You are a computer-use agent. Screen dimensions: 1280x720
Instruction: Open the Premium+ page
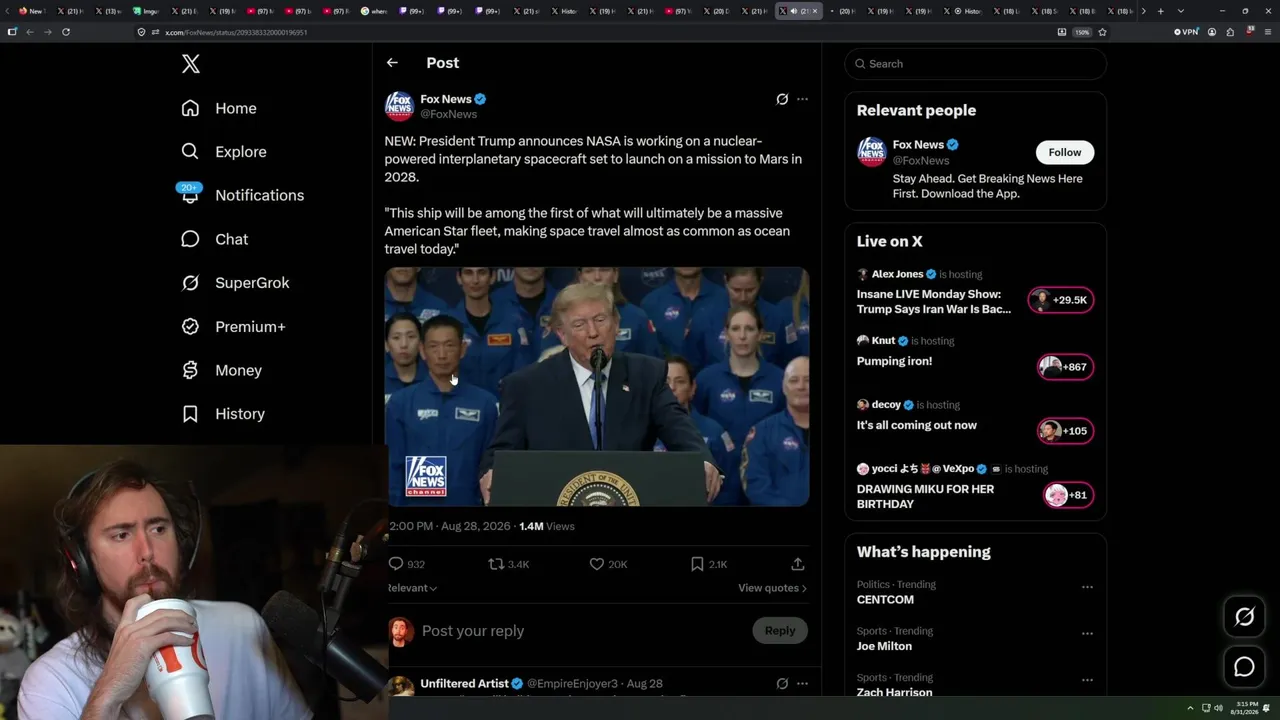[x=233, y=327]
